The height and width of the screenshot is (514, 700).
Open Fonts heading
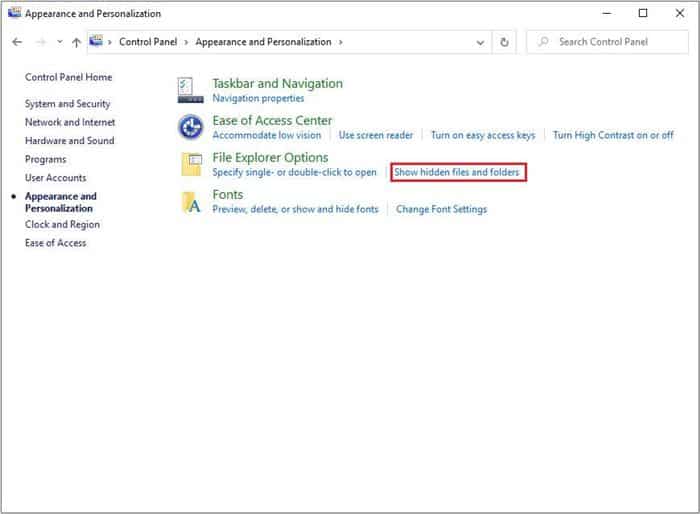click(228, 195)
